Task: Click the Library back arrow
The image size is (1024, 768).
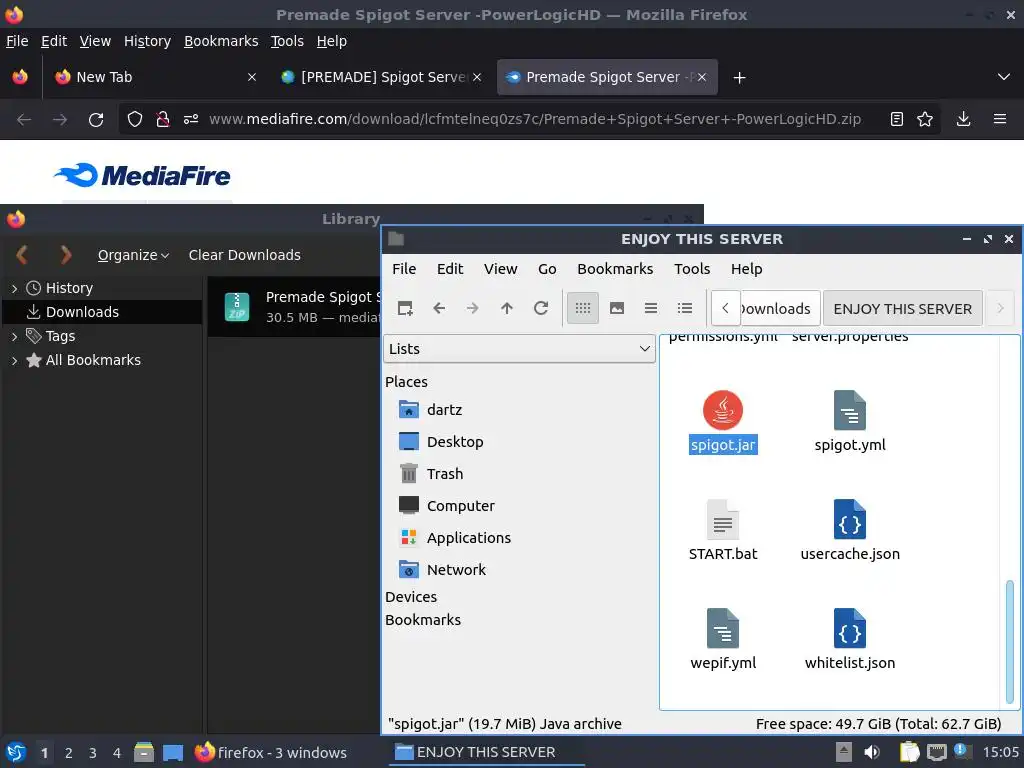Action: pos(22,255)
